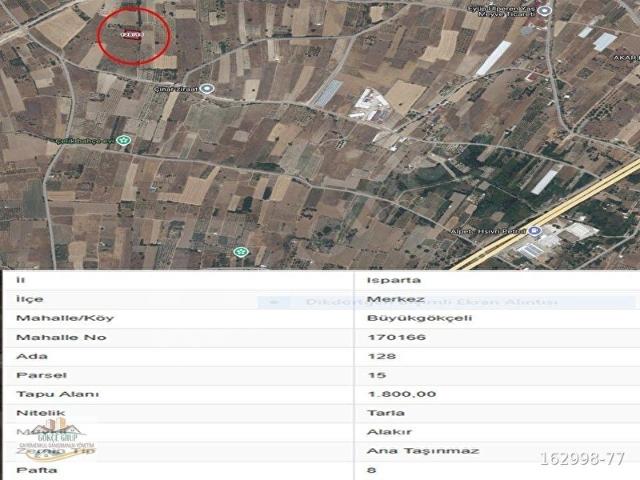Screen dimensions: 640x480
Task: Click the Ada label
Action: 32,356
